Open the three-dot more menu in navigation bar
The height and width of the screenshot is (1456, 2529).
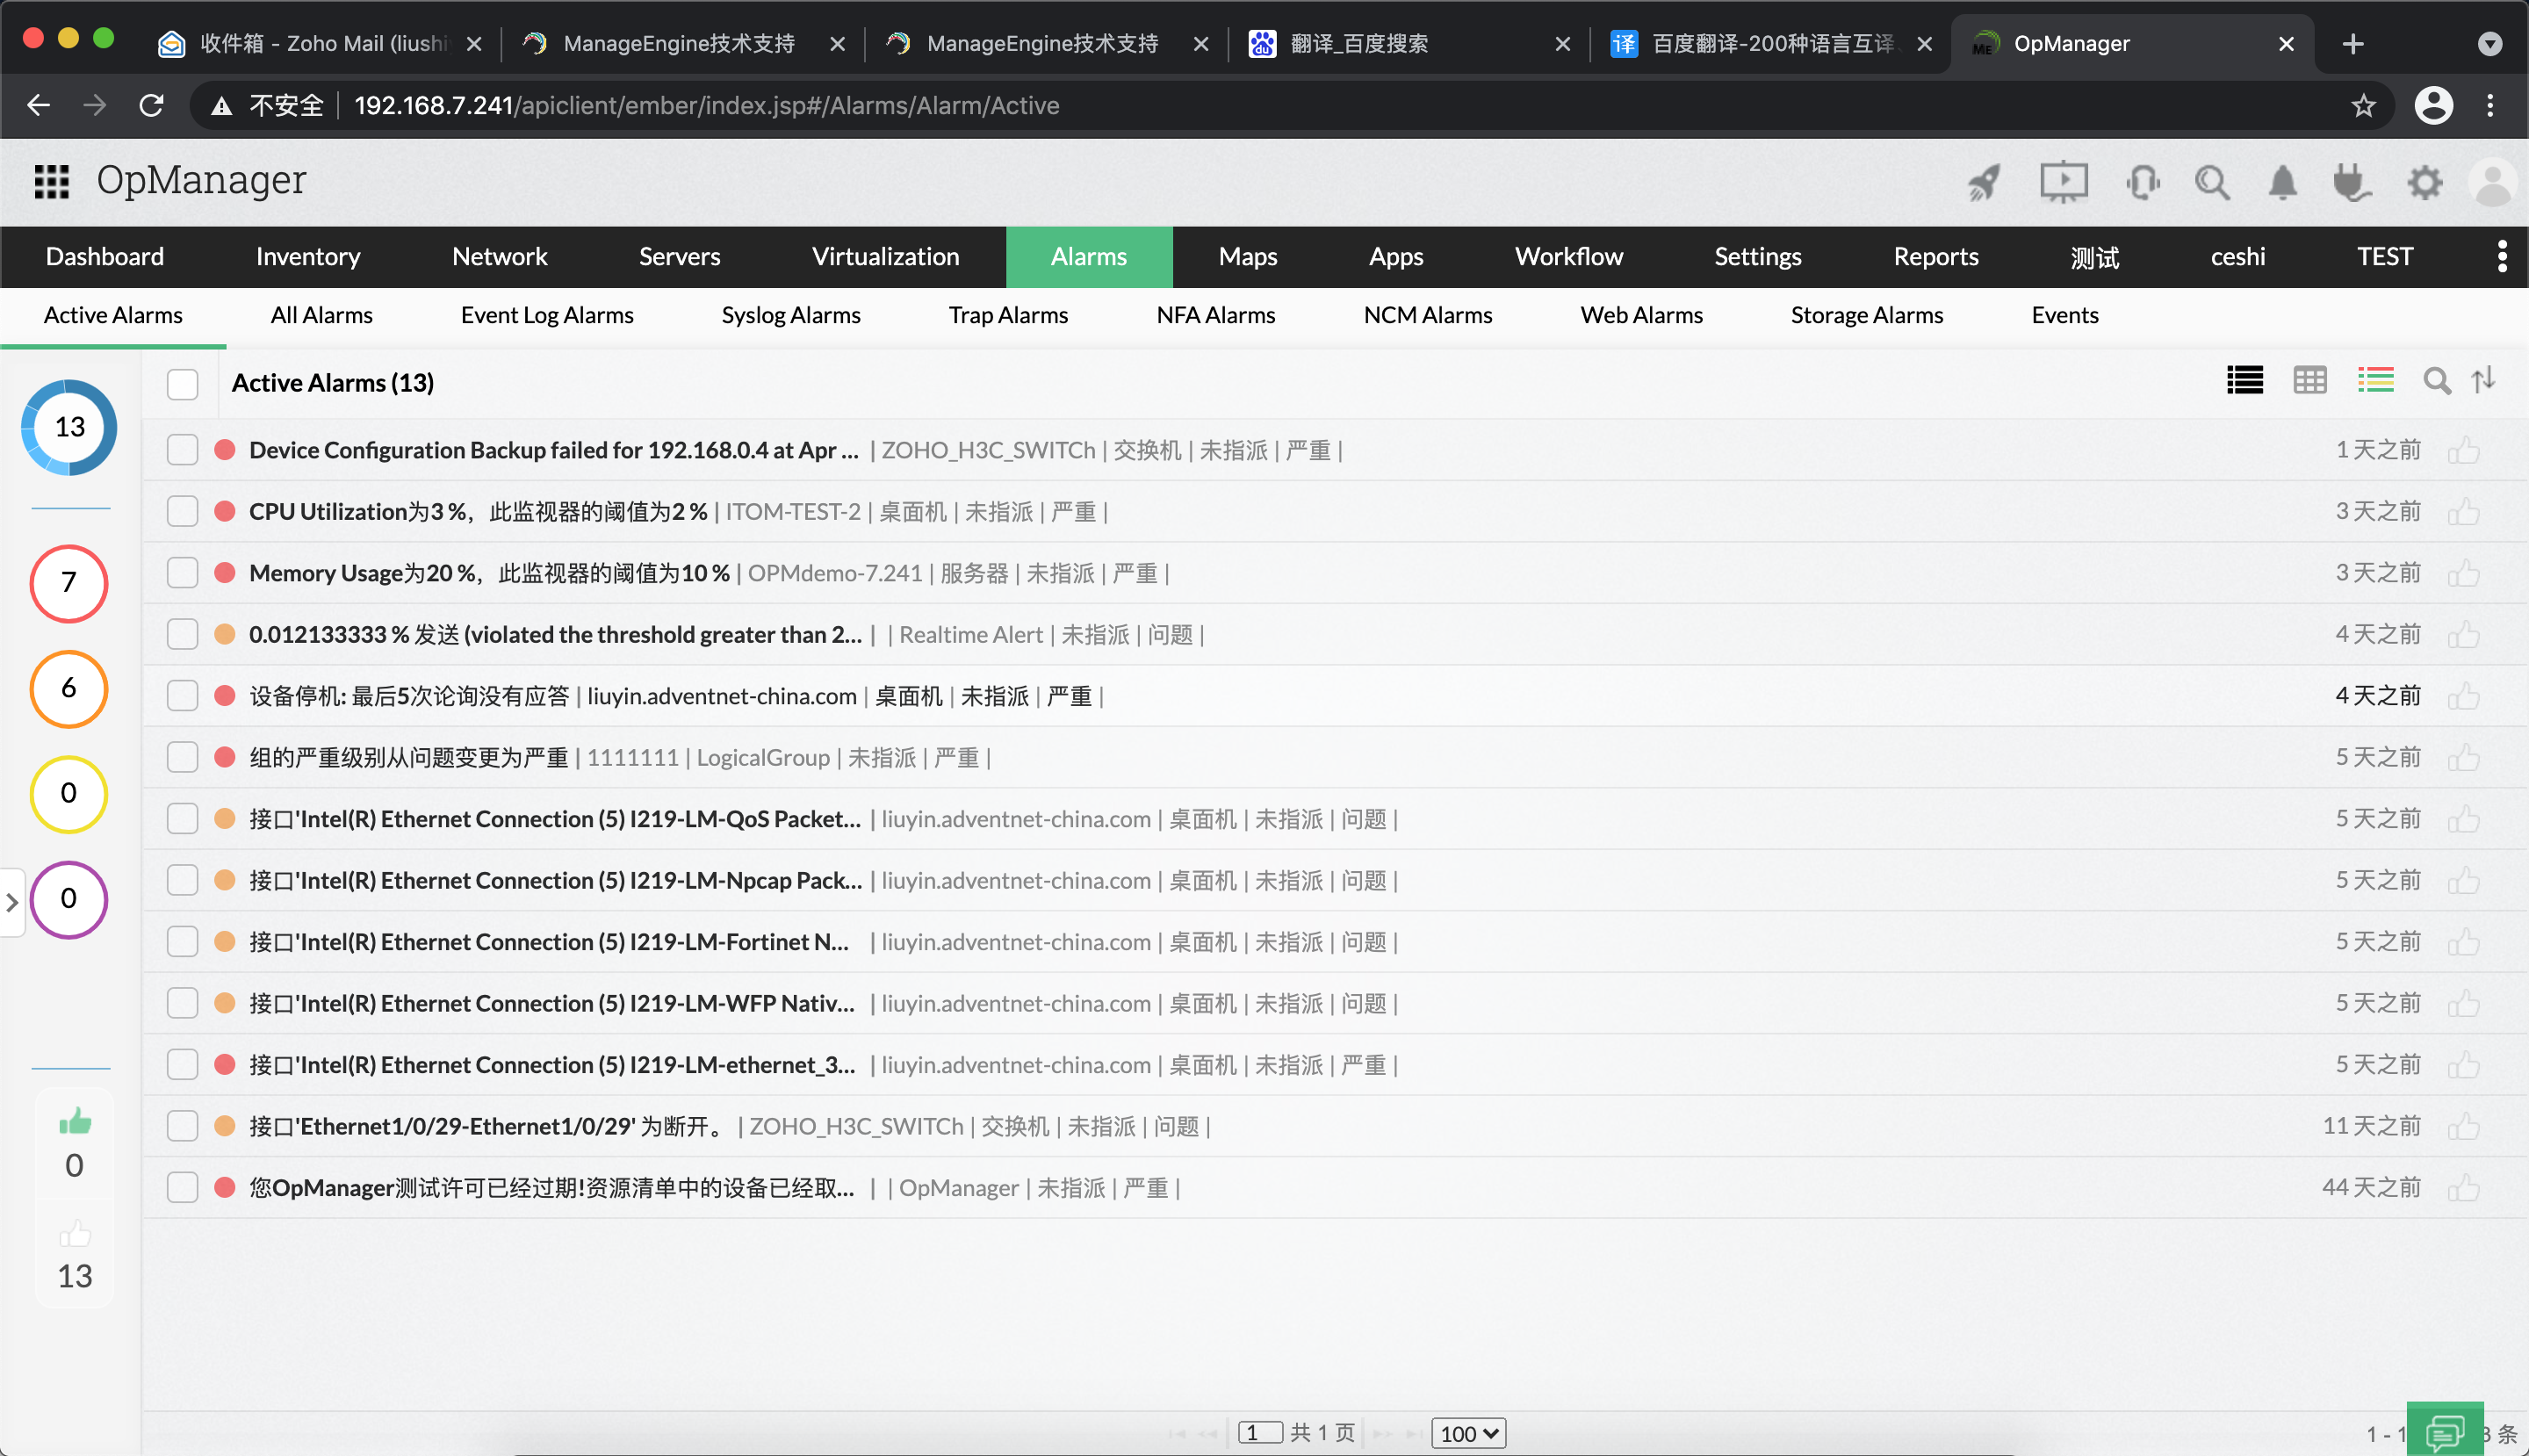pyautogui.click(x=2501, y=257)
